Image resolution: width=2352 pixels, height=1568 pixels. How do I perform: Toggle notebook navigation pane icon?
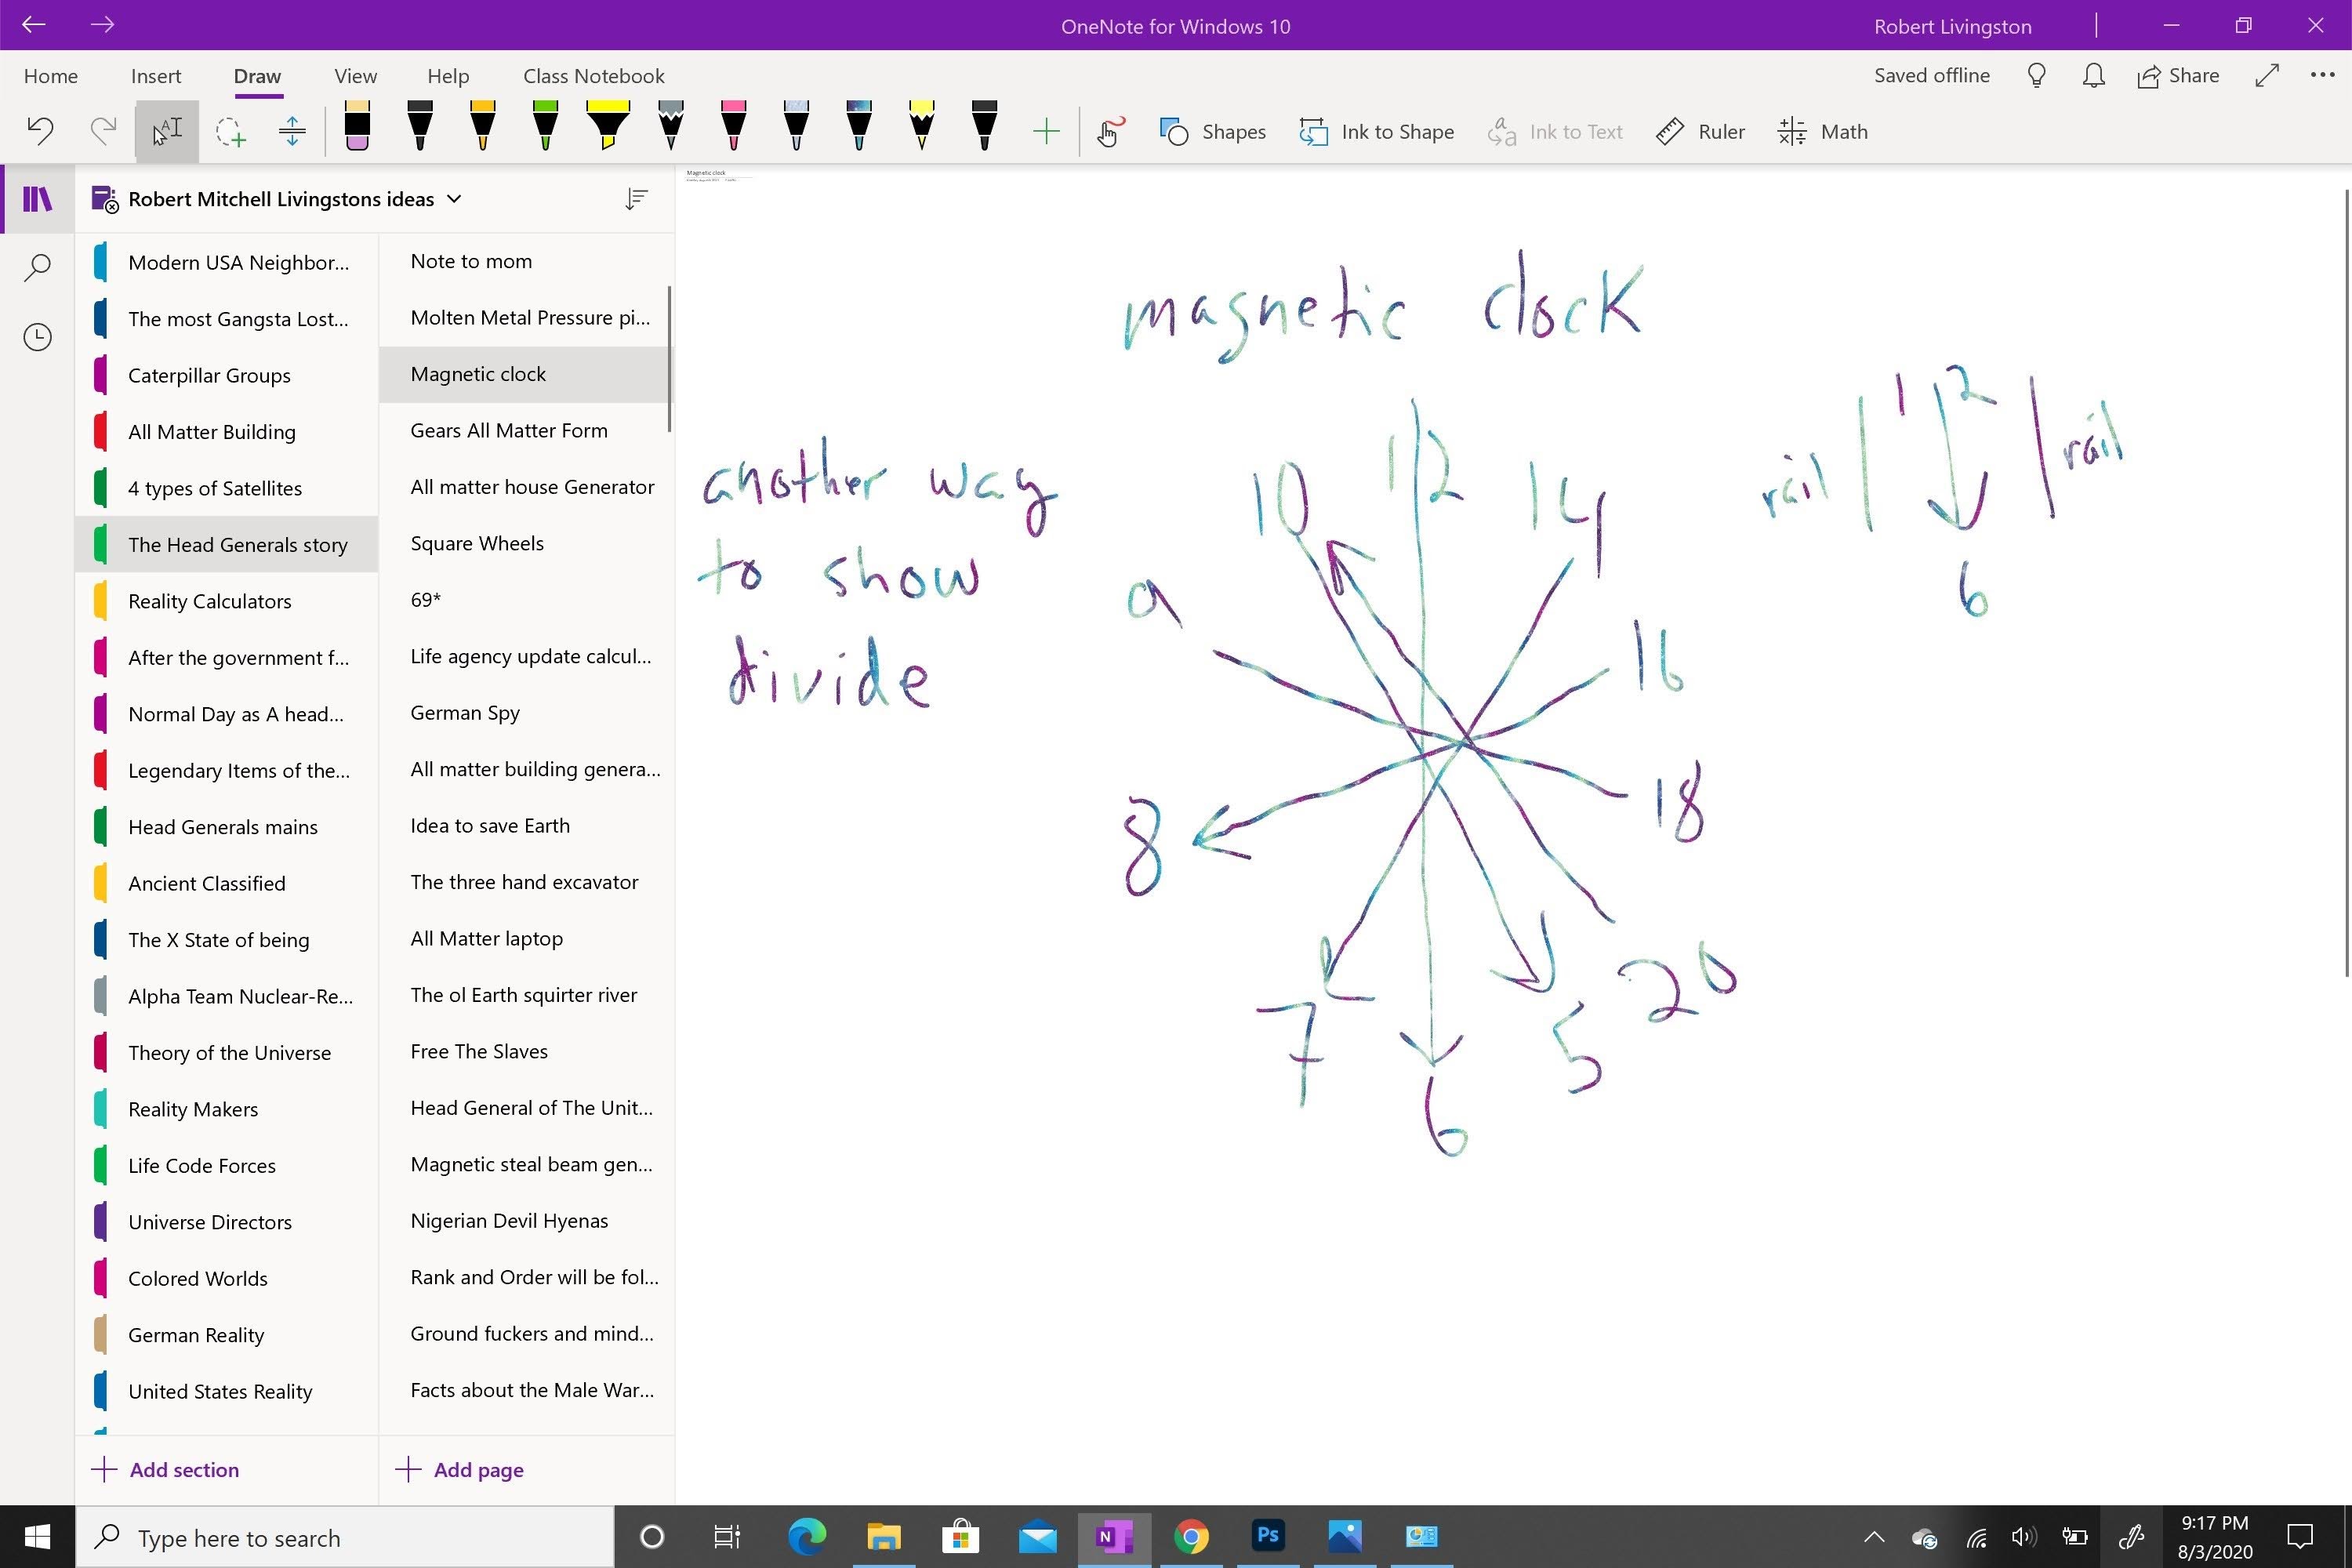click(37, 199)
